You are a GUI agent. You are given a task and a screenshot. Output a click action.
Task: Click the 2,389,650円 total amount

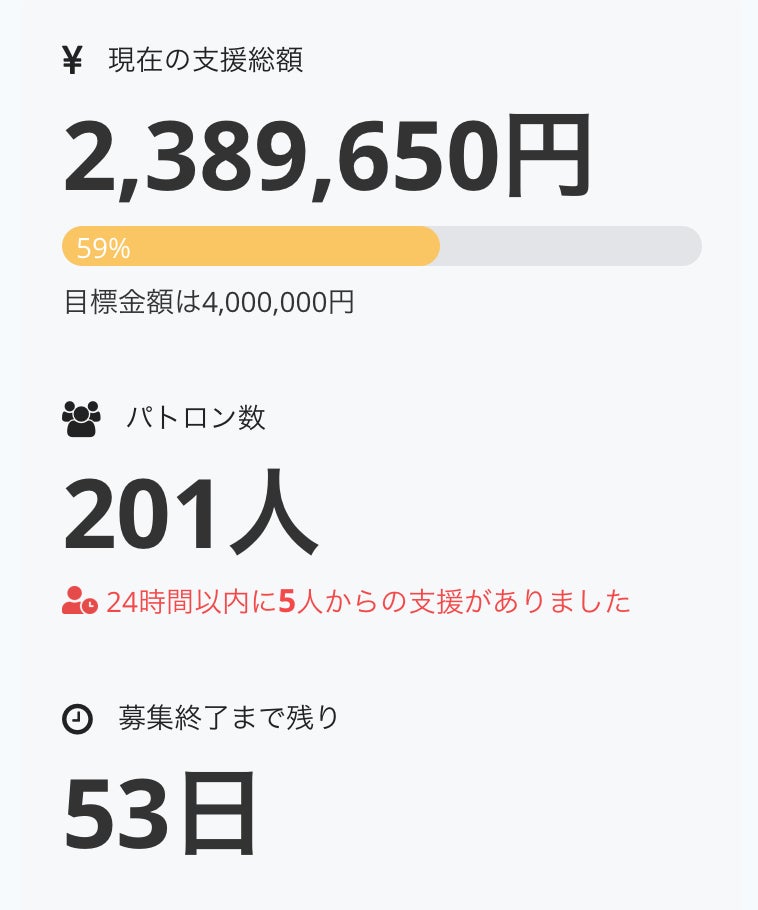click(328, 158)
